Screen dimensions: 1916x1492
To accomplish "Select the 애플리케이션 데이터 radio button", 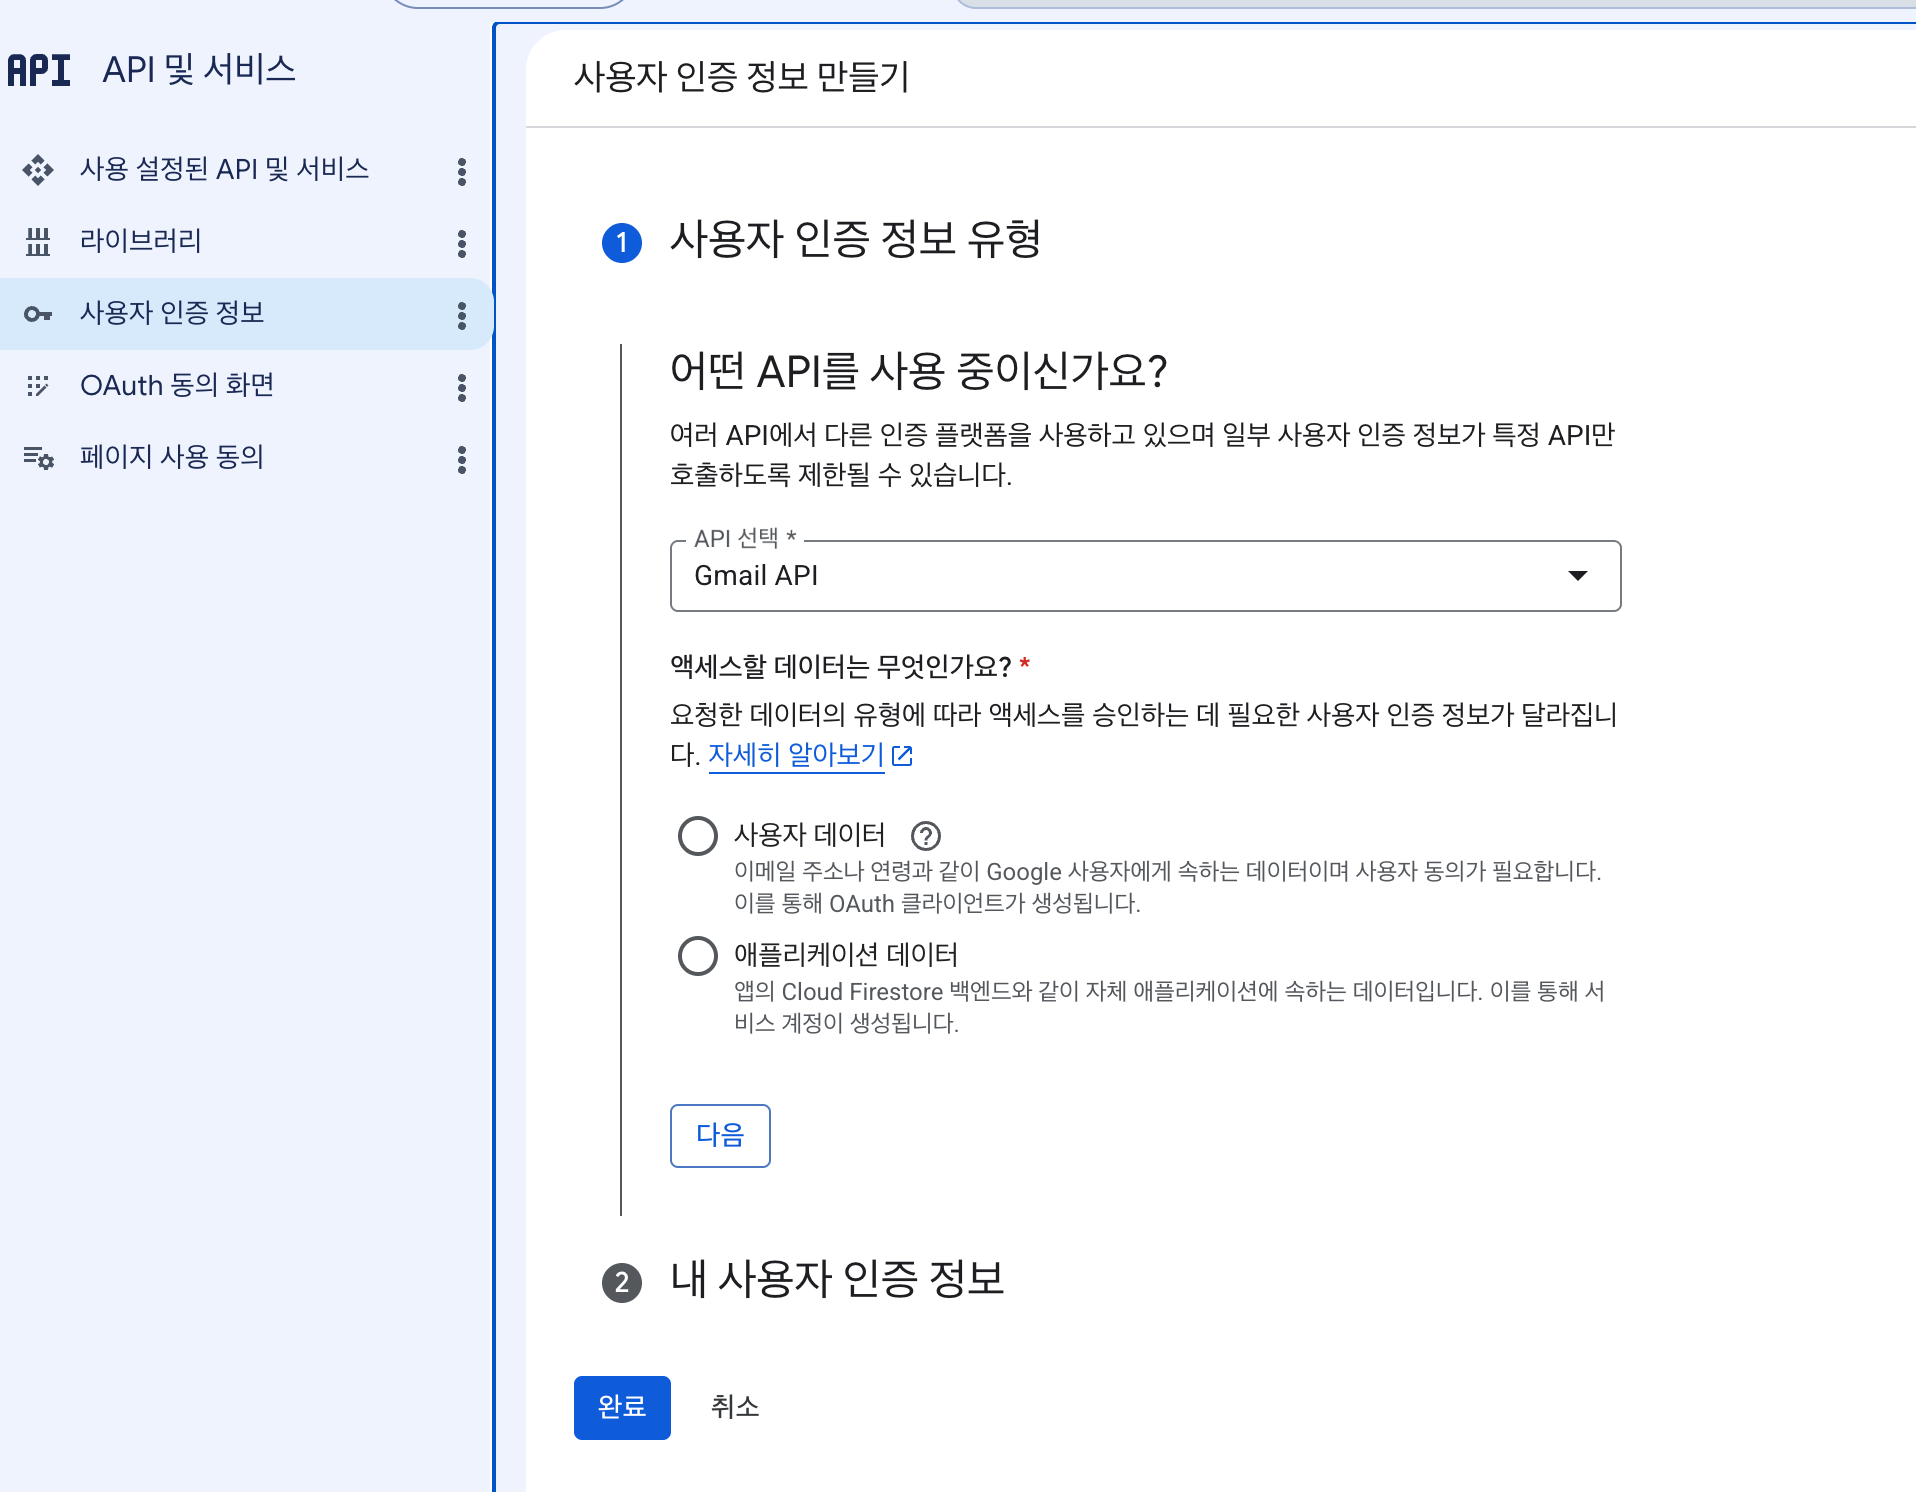I will [698, 956].
